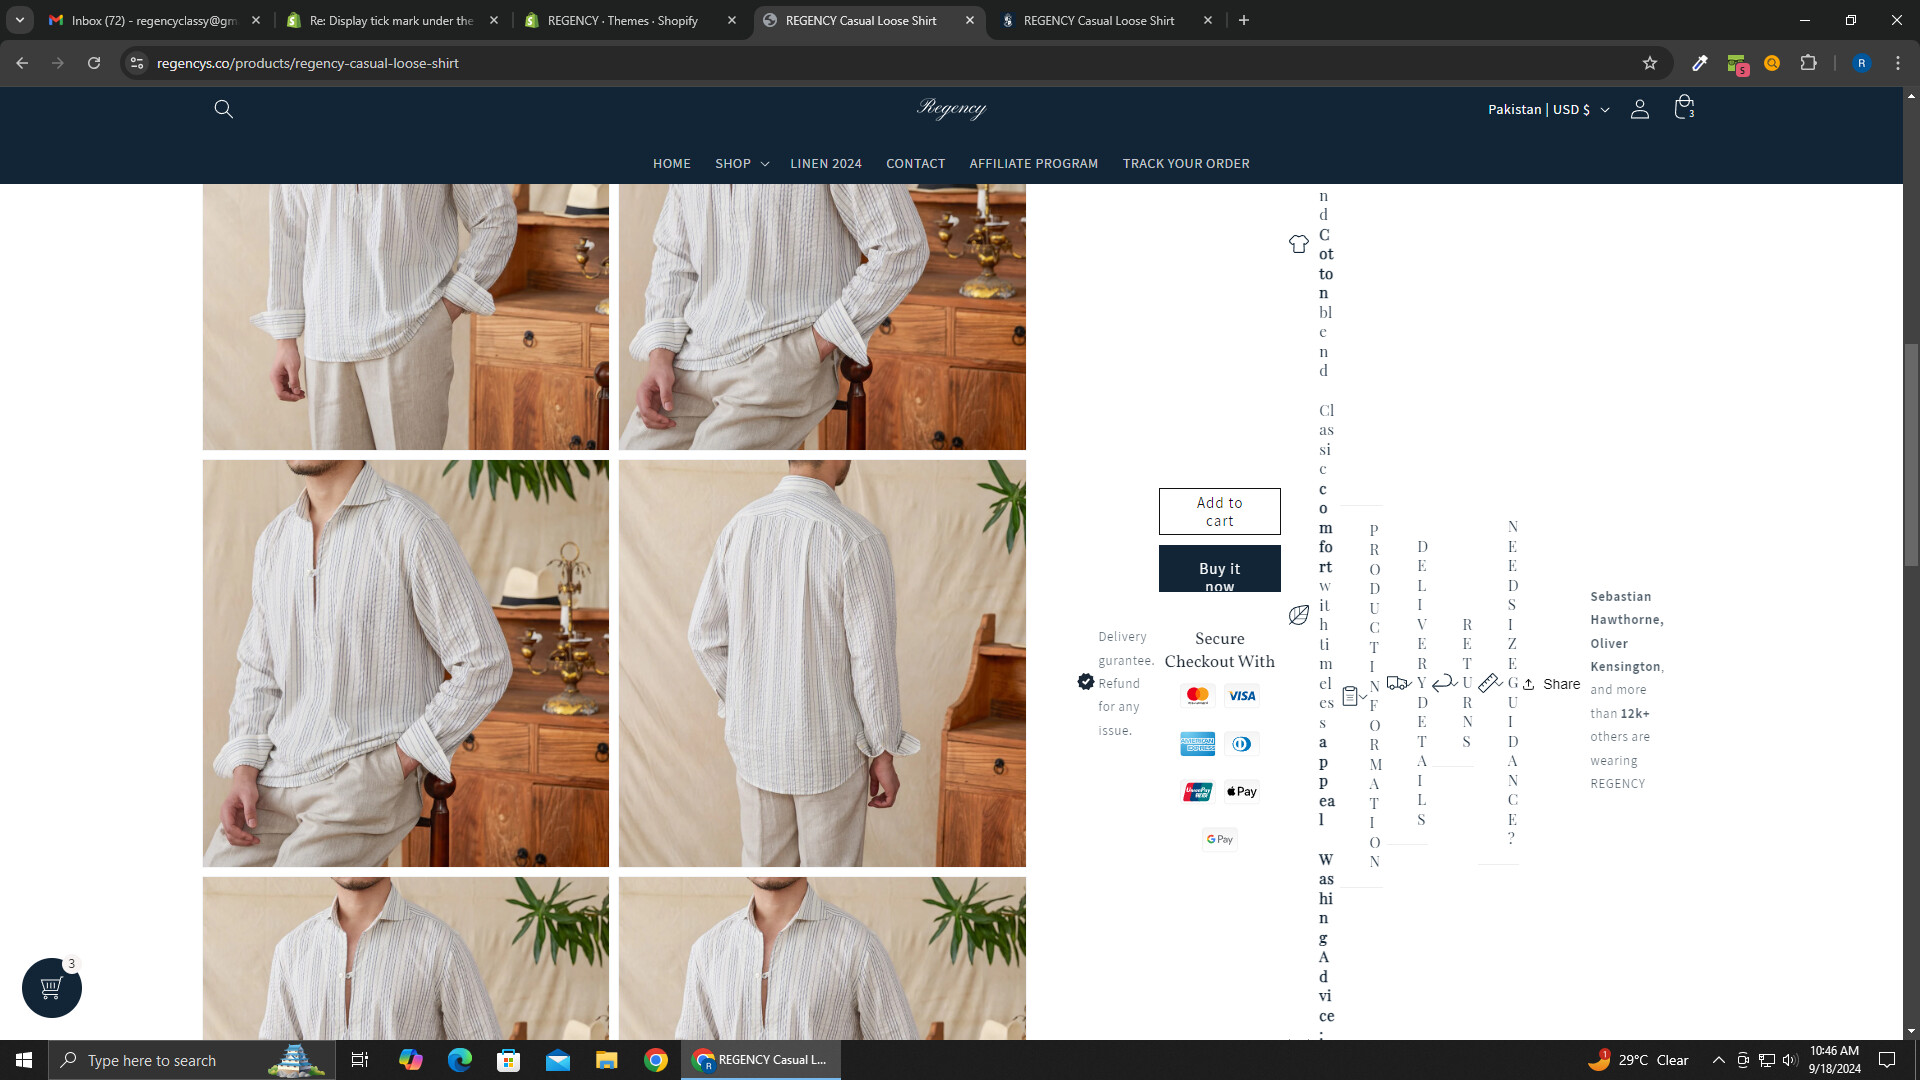Click the Google Pay payment icon
Viewport: 1920px width, 1080px height.
click(x=1219, y=840)
